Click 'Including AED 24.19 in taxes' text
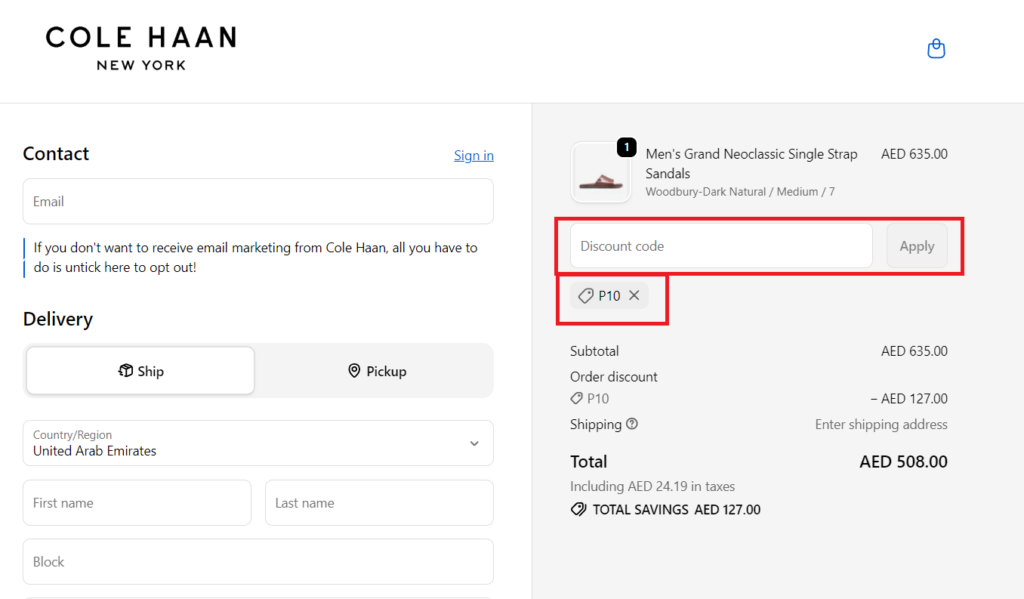Image resolution: width=1024 pixels, height=599 pixels. [652, 486]
